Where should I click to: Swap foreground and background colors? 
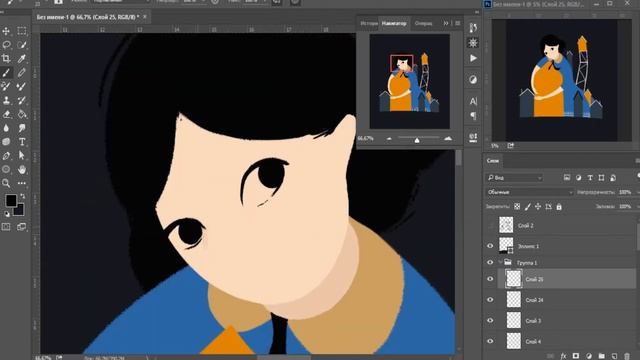(x=22, y=196)
